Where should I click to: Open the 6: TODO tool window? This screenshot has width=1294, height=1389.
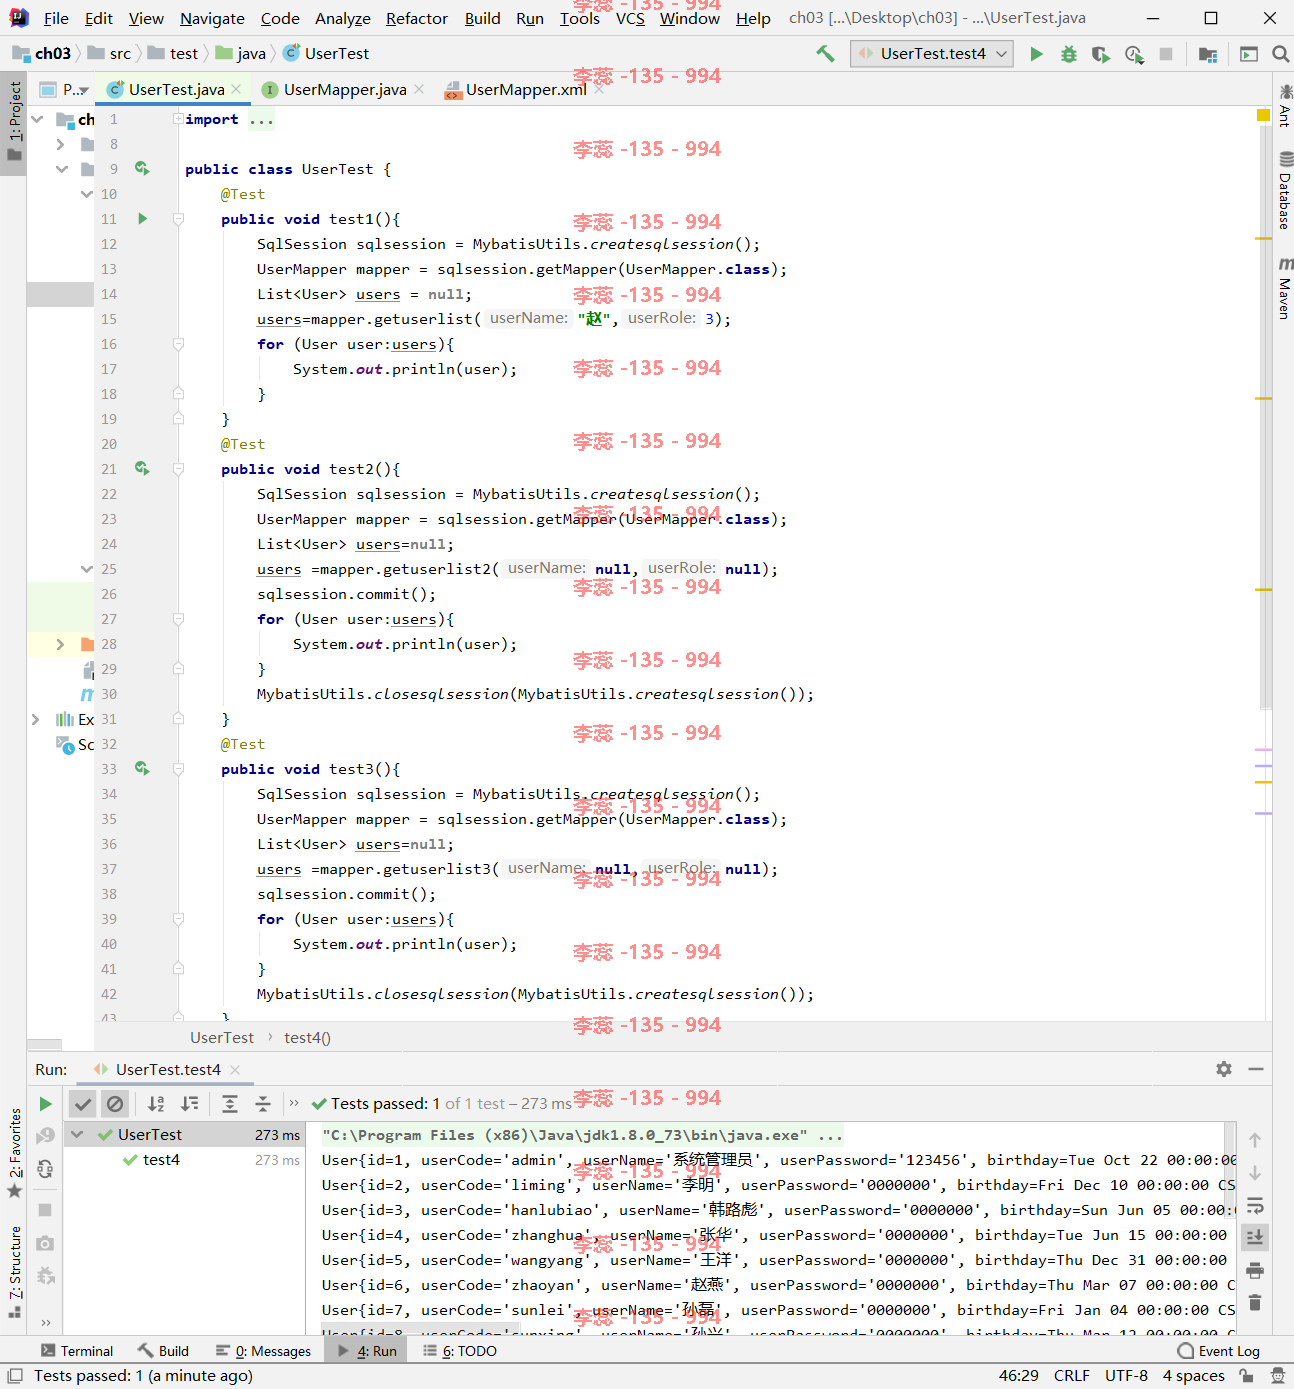(460, 1351)
